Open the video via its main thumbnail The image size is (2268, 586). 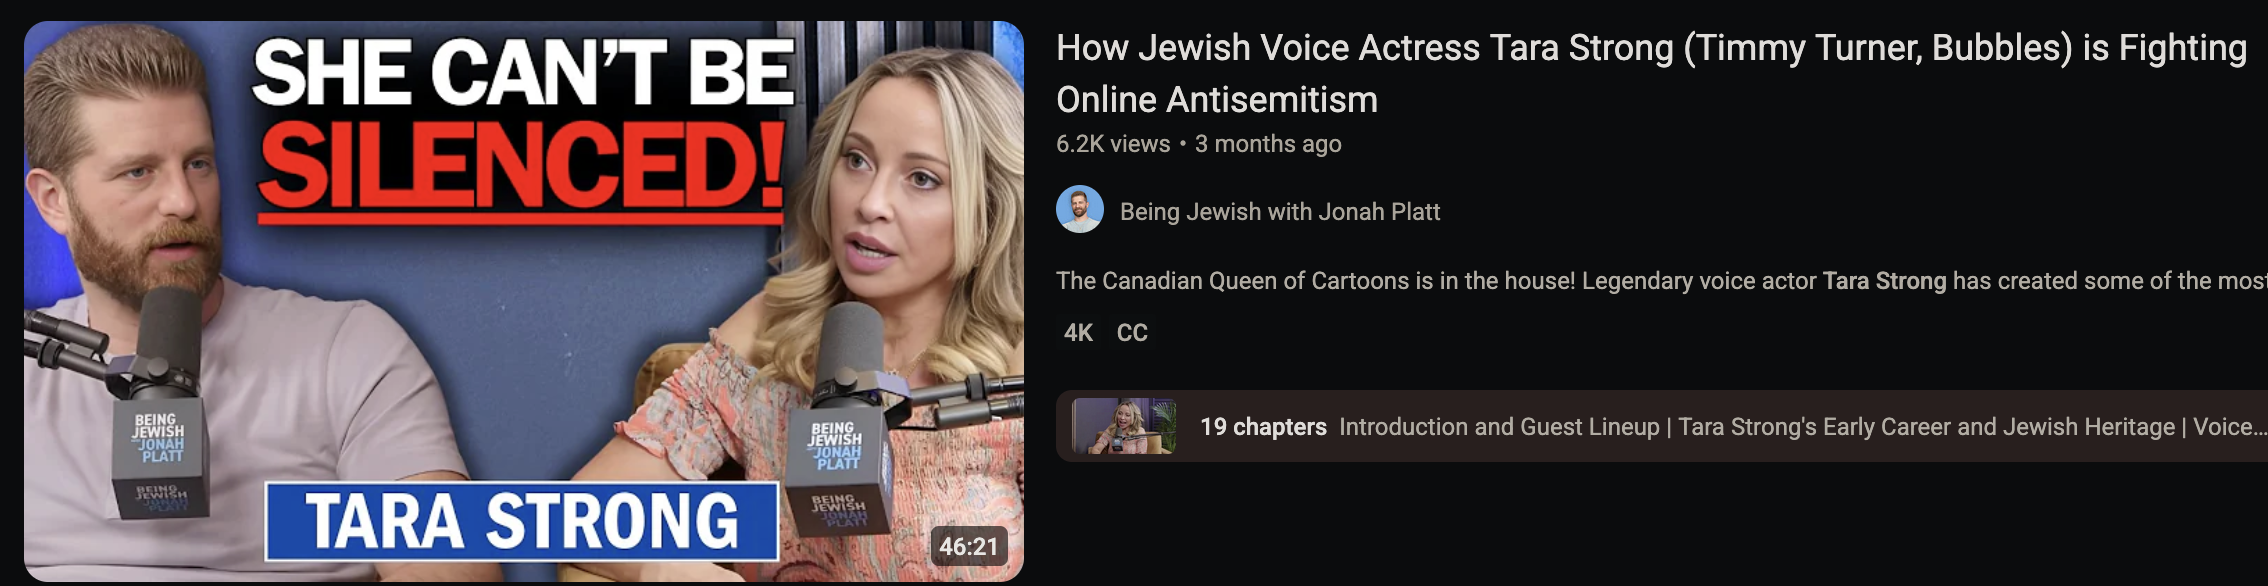coord(524,301)
